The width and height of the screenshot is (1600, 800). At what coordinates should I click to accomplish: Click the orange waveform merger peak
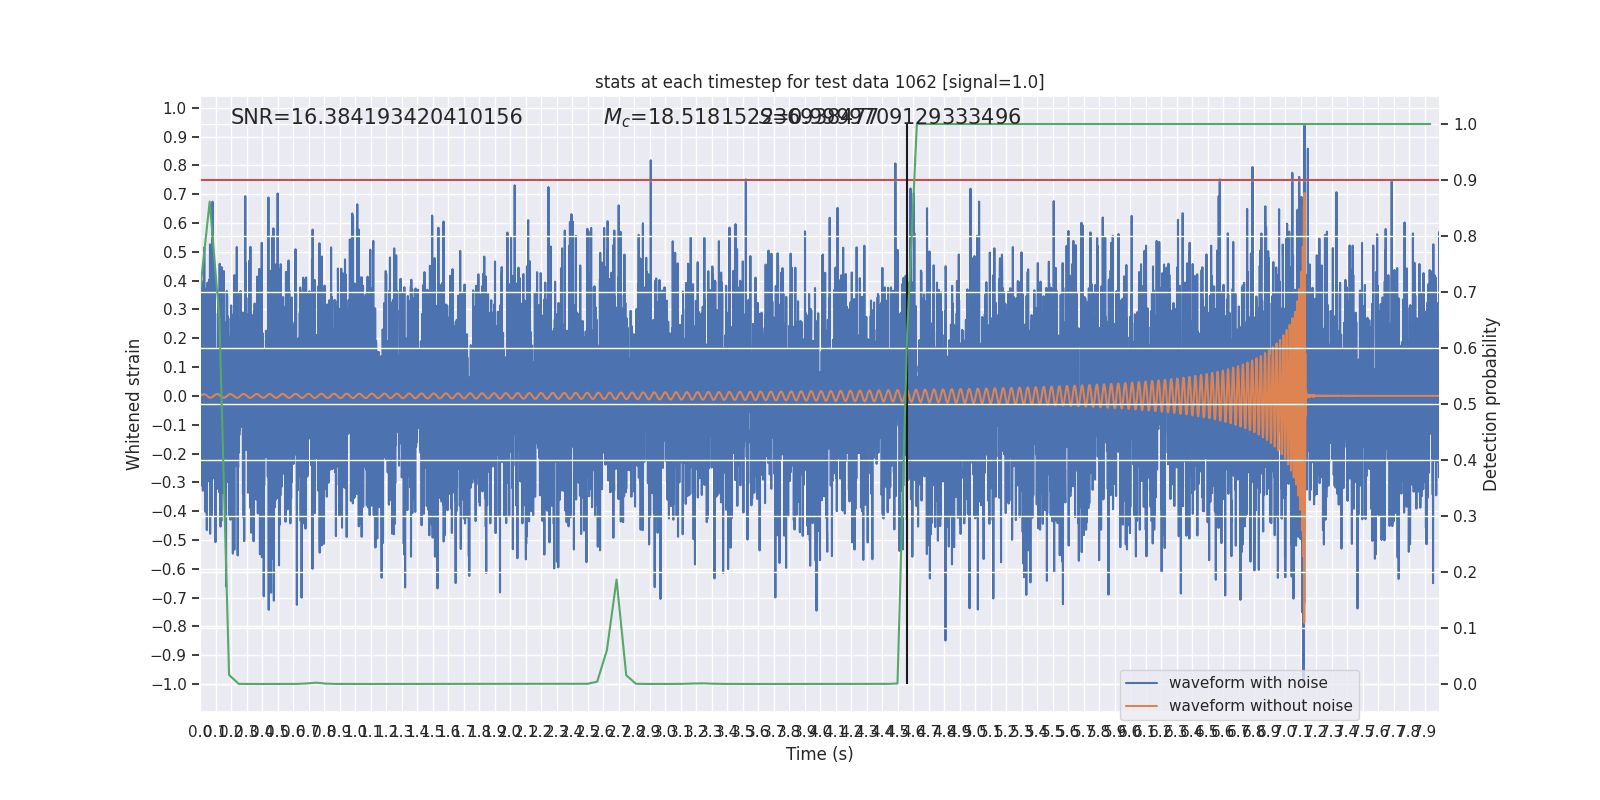[1302, 200]
